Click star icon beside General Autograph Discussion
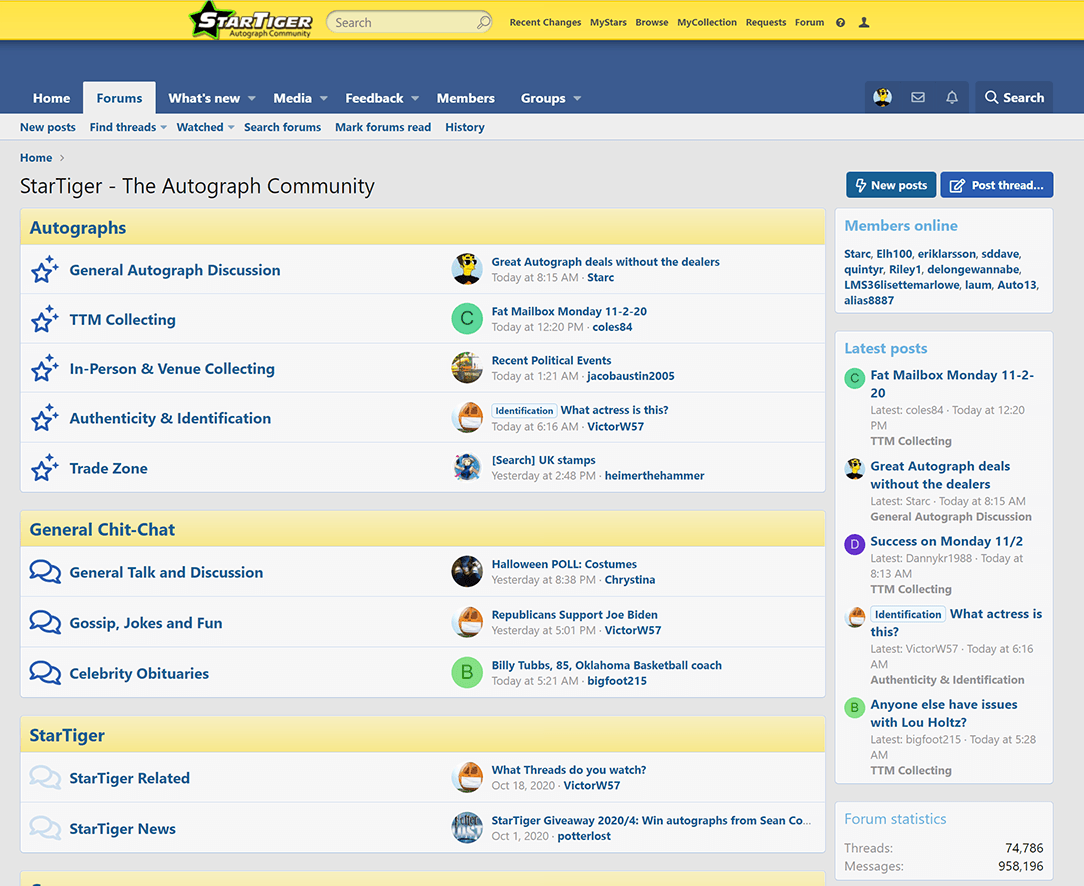This screenshot has height=886, width=1084. 45,270
